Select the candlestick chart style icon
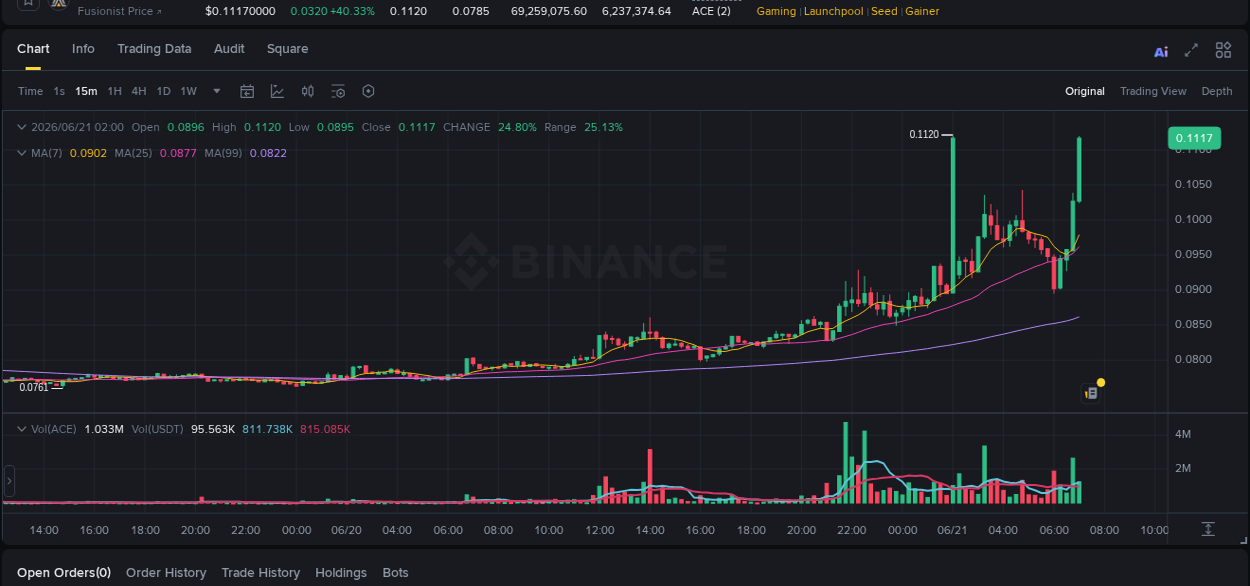 (x=308, y=91)
